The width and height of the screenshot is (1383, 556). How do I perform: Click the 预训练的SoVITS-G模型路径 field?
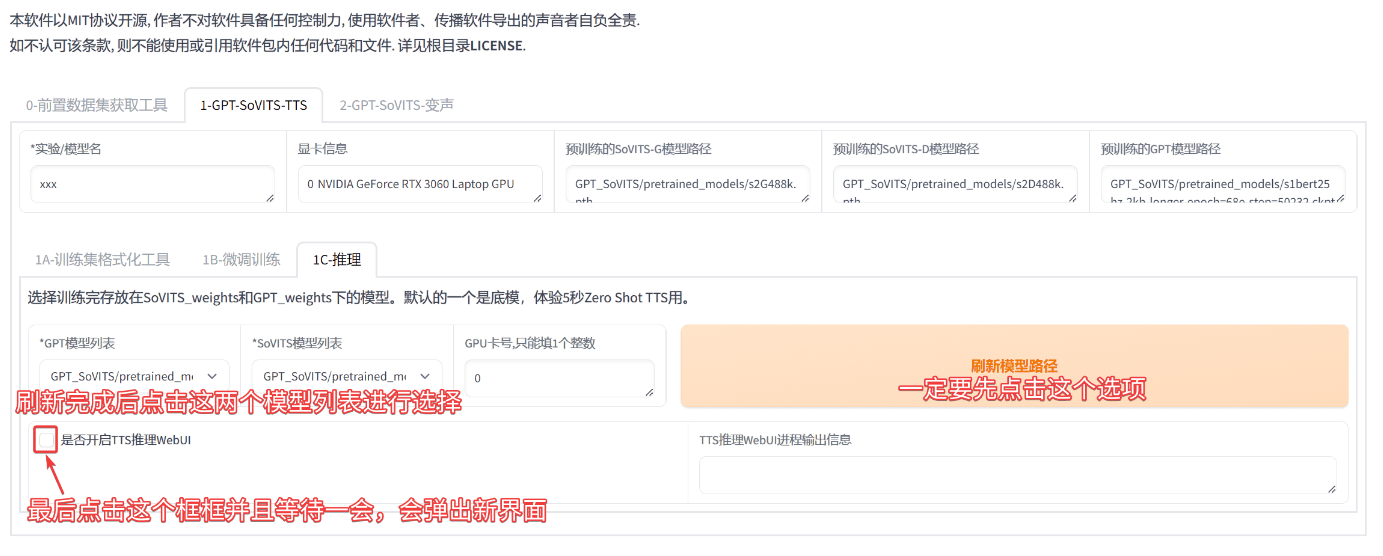[x=686, y=185]
